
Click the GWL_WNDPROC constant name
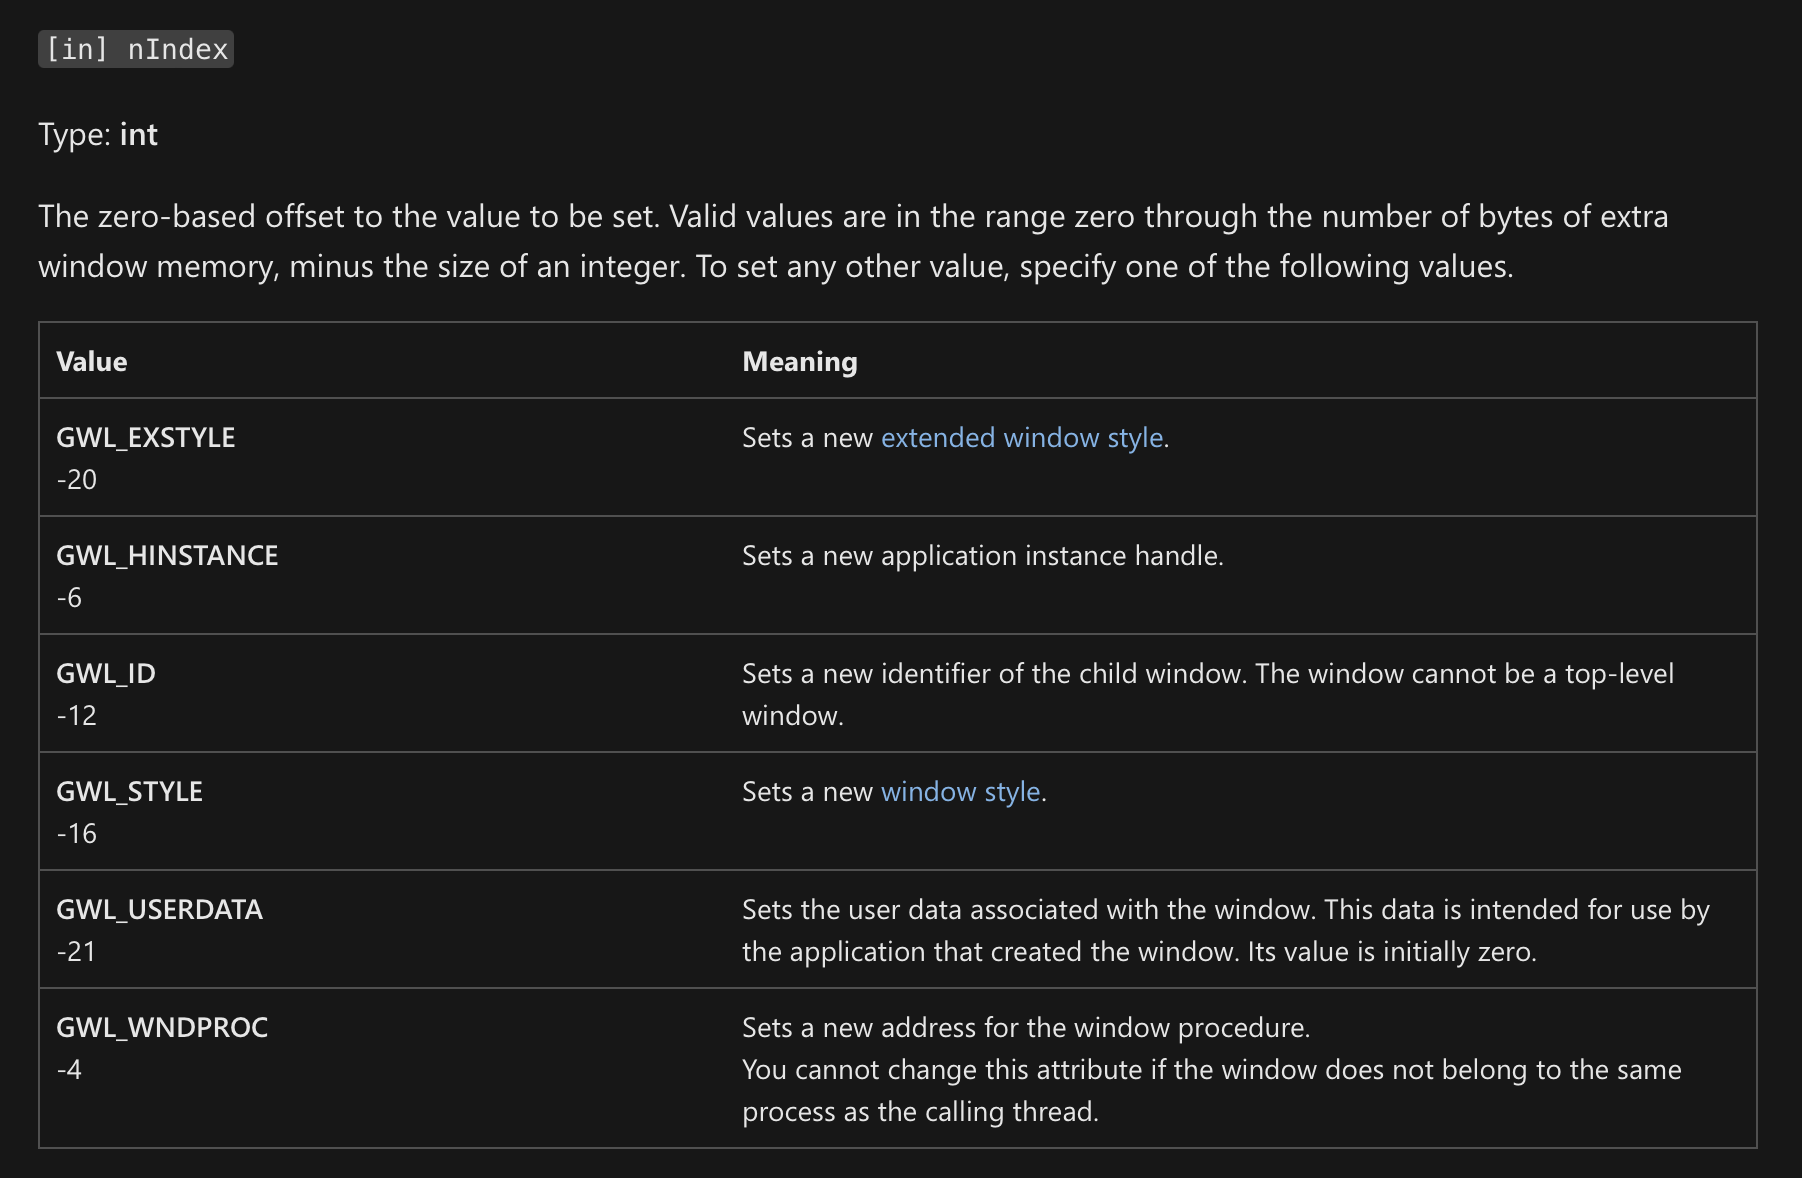tap(162, 1028)
